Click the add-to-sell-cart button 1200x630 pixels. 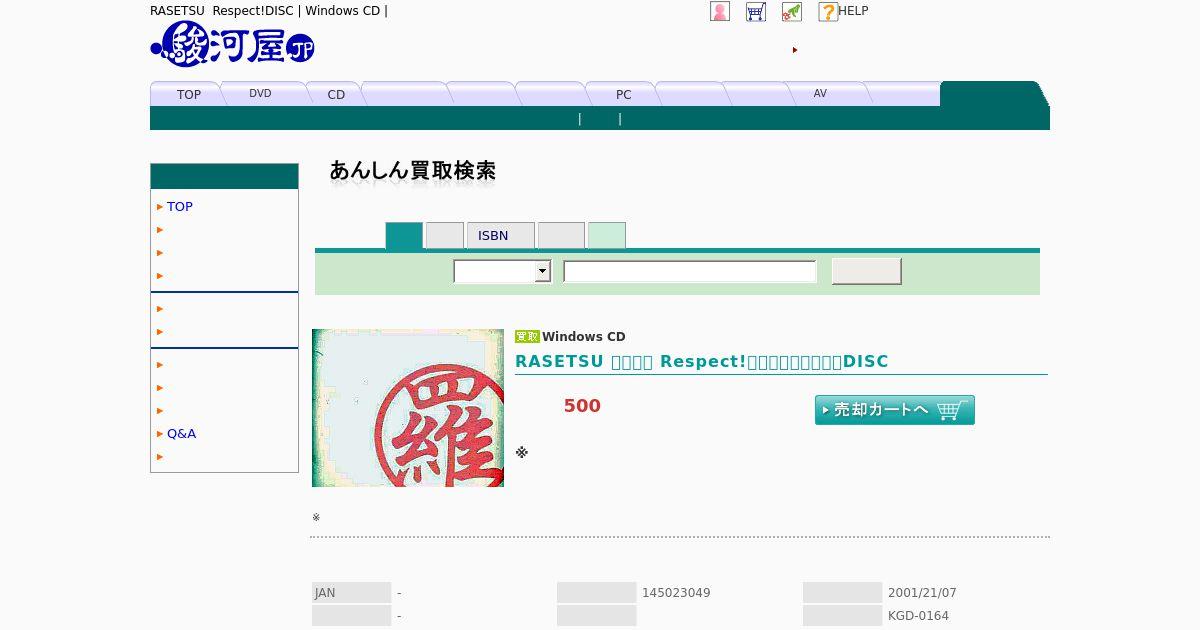tap(895, 410)
